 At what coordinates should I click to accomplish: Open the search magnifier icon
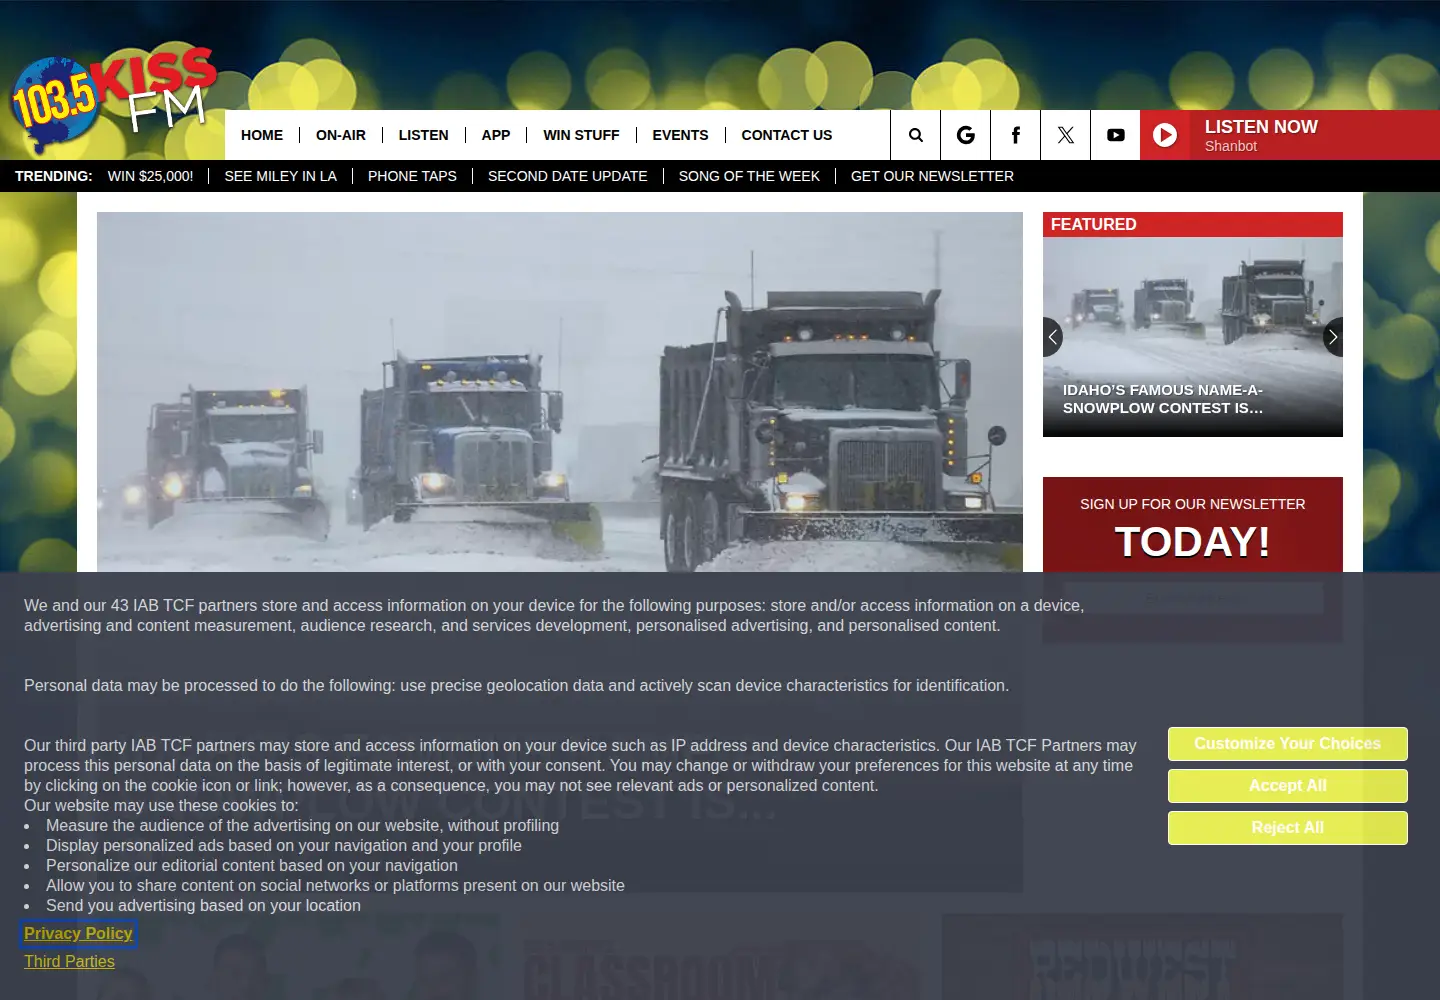click(915, 135)
